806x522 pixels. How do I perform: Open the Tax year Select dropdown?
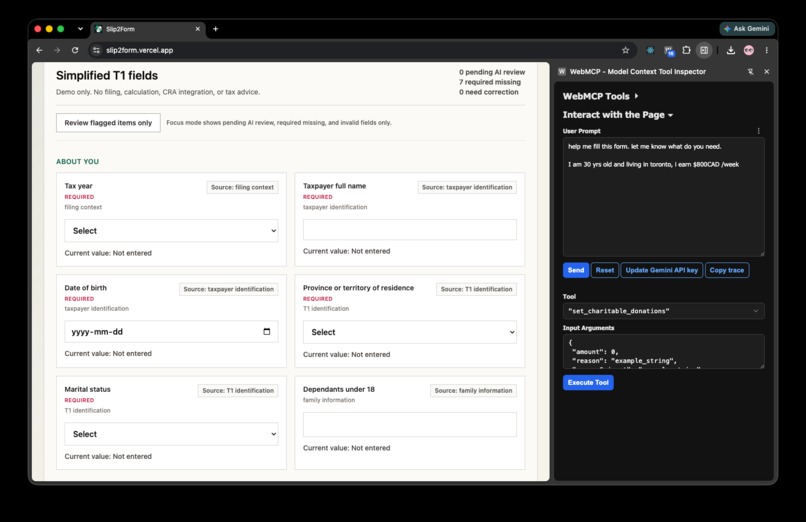[x=171, y=231]
